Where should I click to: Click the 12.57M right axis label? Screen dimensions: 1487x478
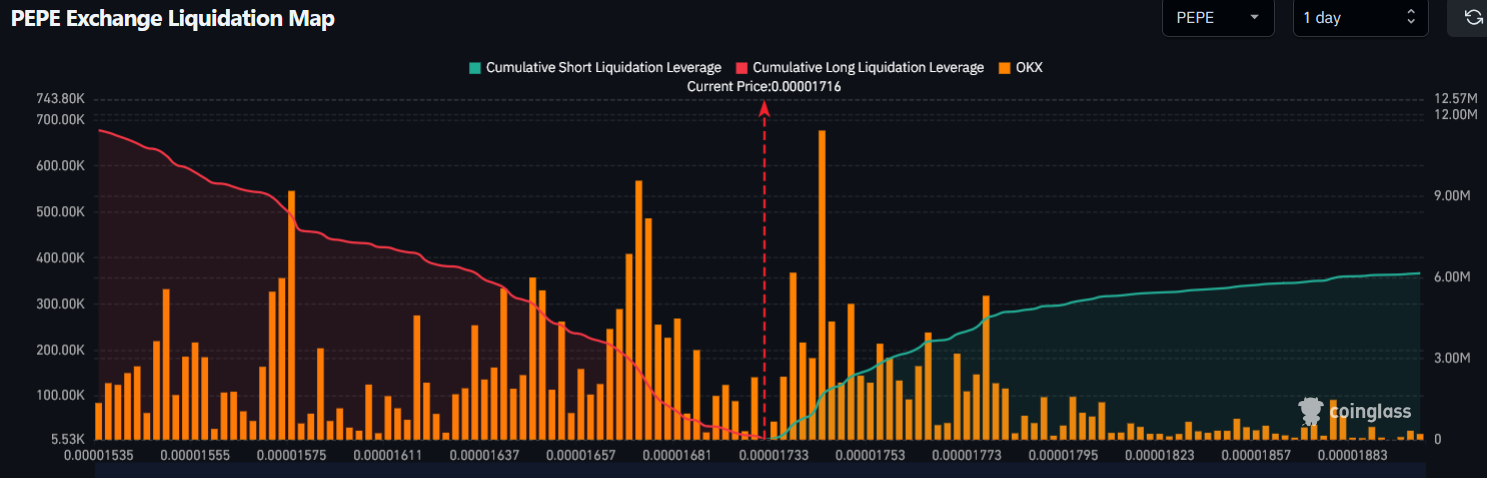click(x=1455, y=99)
